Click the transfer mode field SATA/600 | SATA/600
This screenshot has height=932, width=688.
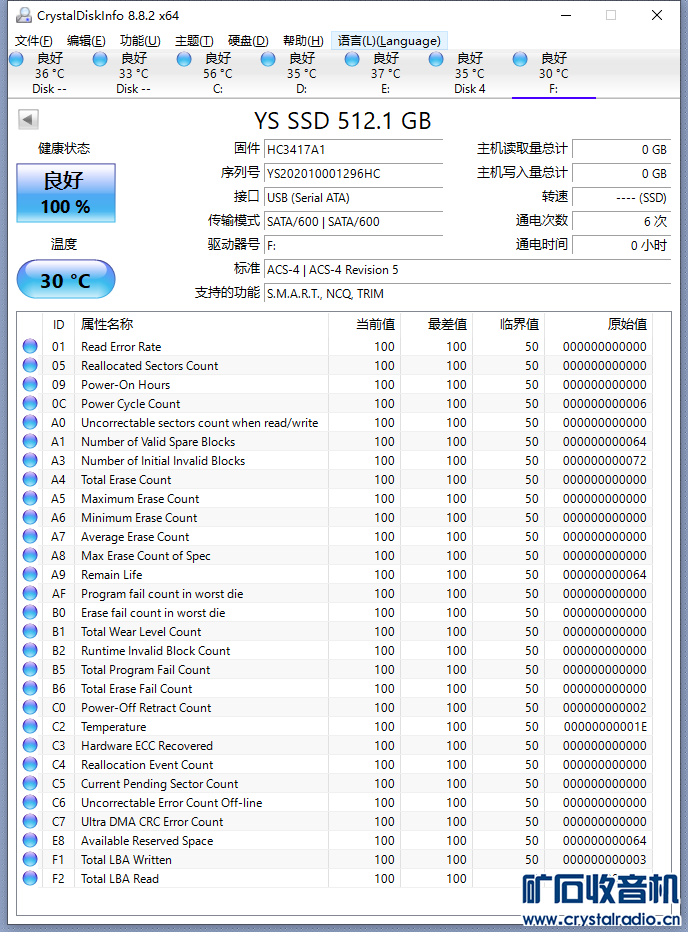coord(353,222)
